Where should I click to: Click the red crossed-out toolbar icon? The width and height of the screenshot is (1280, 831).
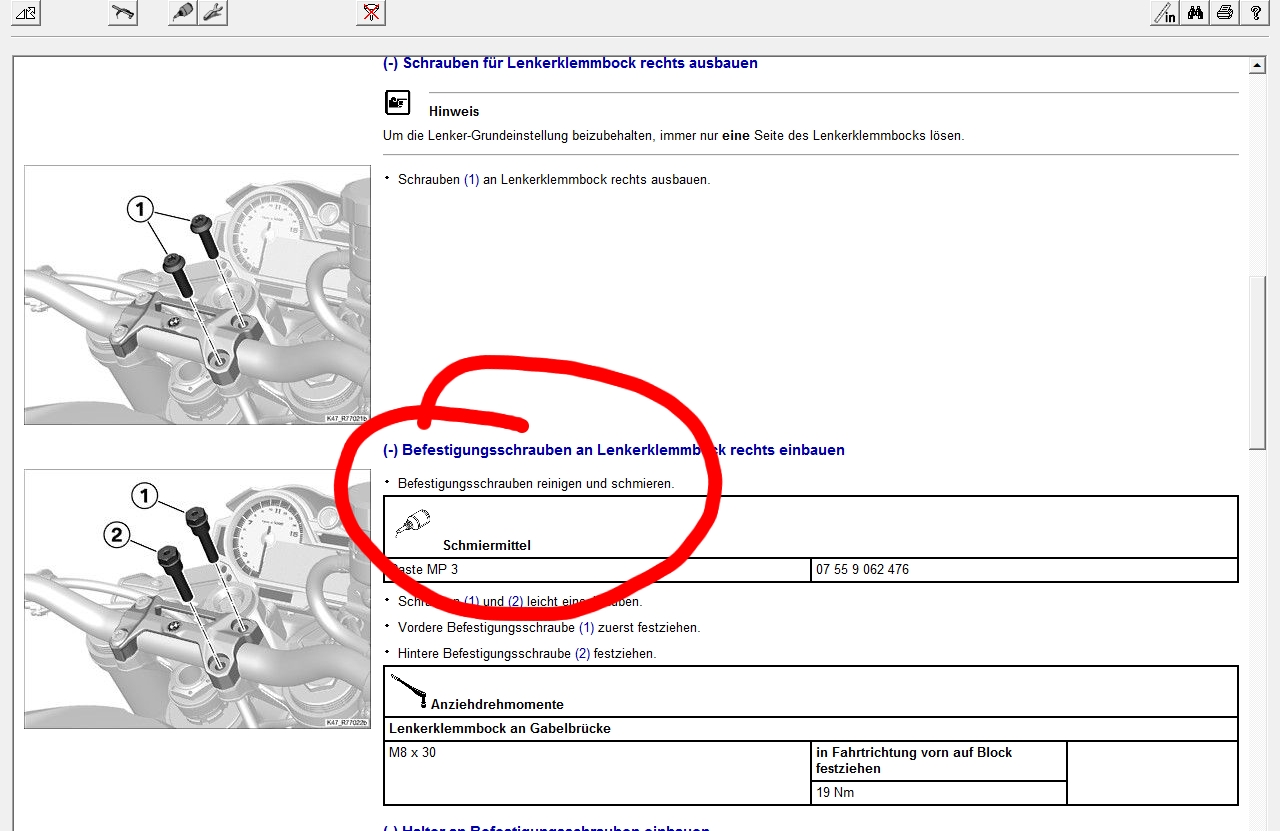371,13
